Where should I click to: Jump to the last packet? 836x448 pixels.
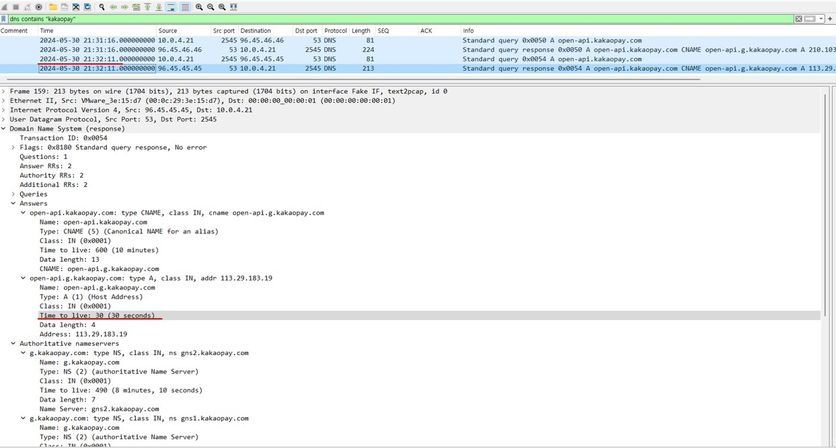(159, 7)
